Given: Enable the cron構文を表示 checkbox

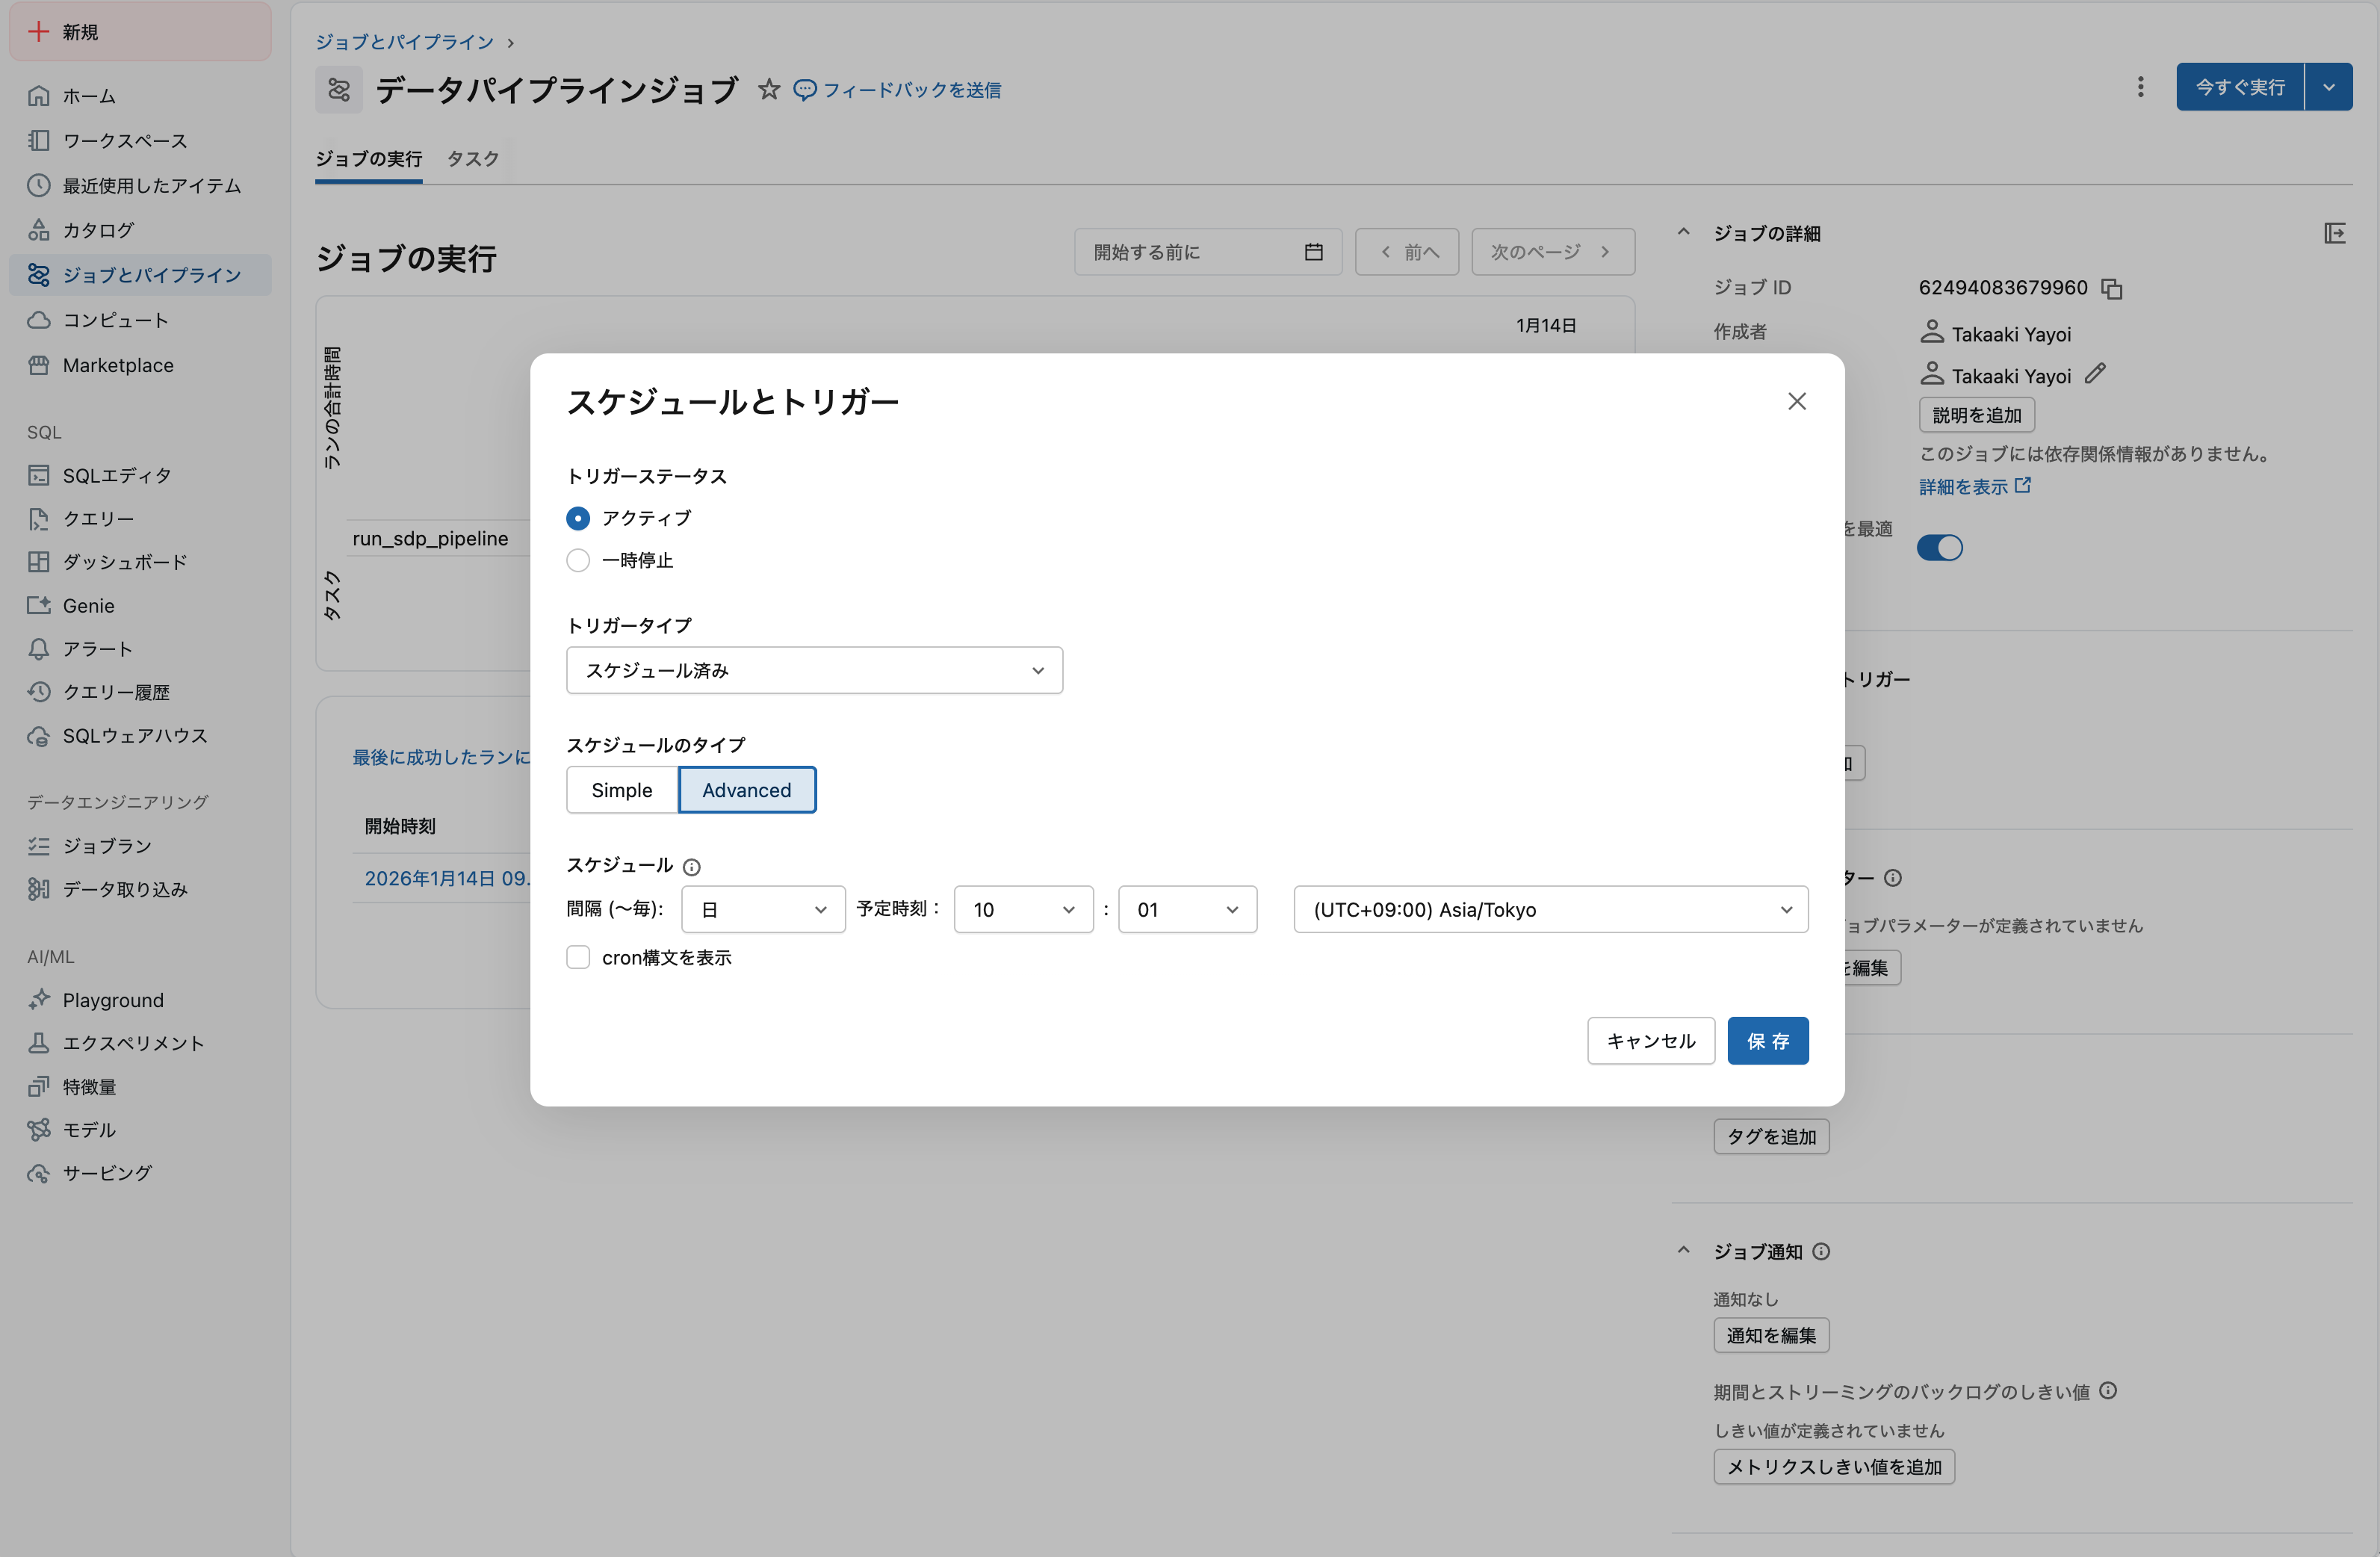Looking at the screenshot, I should click(x=578, y=957).
